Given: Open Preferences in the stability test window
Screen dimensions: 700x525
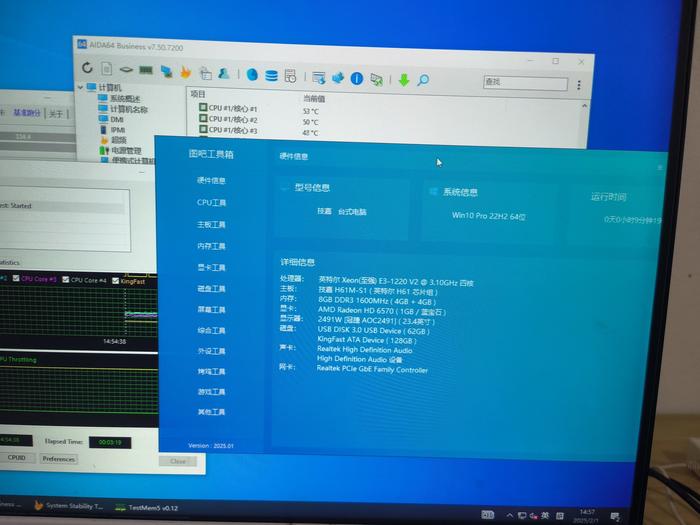Looking at the screenshot, I should pyautogui.click(x=58, y=459).
